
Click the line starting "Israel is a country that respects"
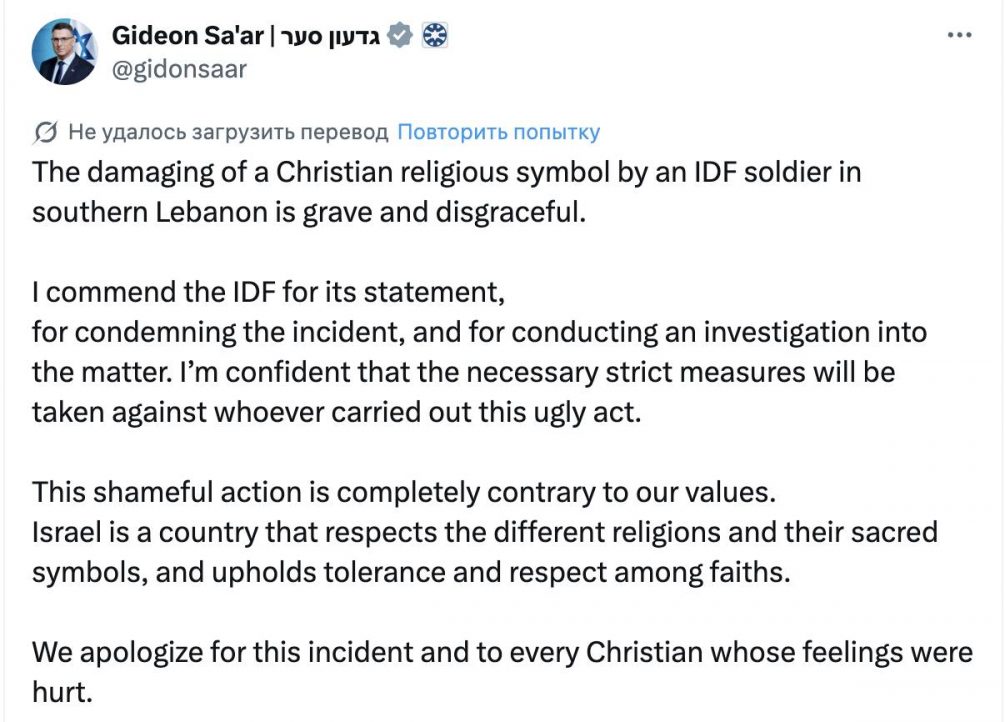click(x=484, y=532)
